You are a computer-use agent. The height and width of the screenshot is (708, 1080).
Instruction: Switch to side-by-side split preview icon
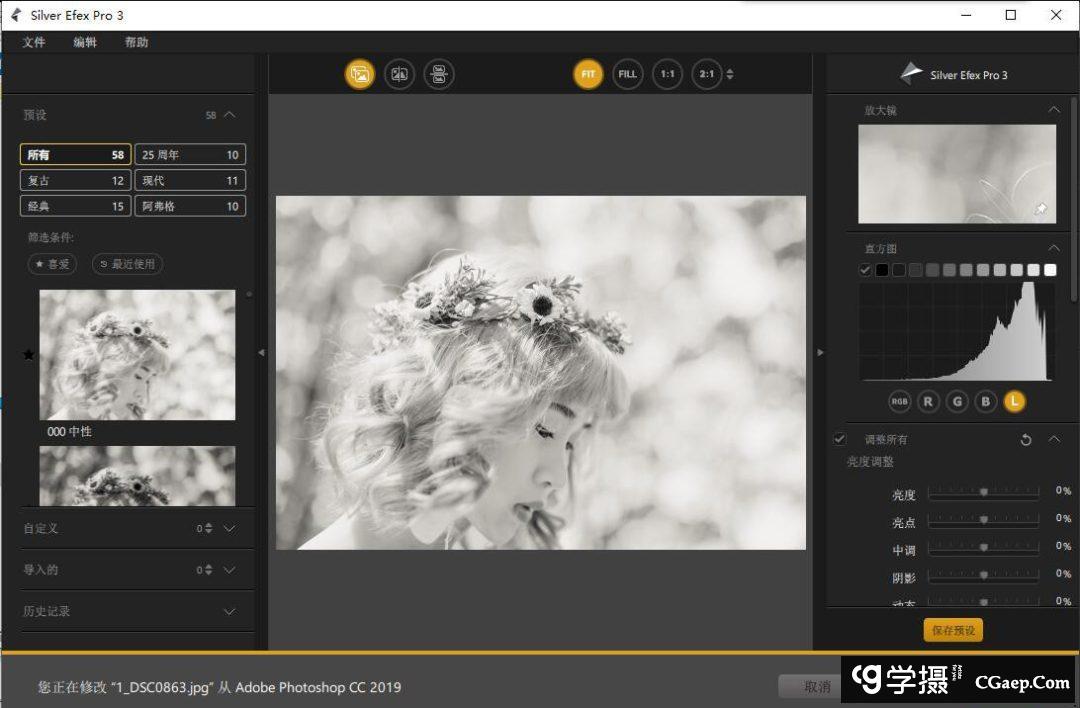point(399,74)
